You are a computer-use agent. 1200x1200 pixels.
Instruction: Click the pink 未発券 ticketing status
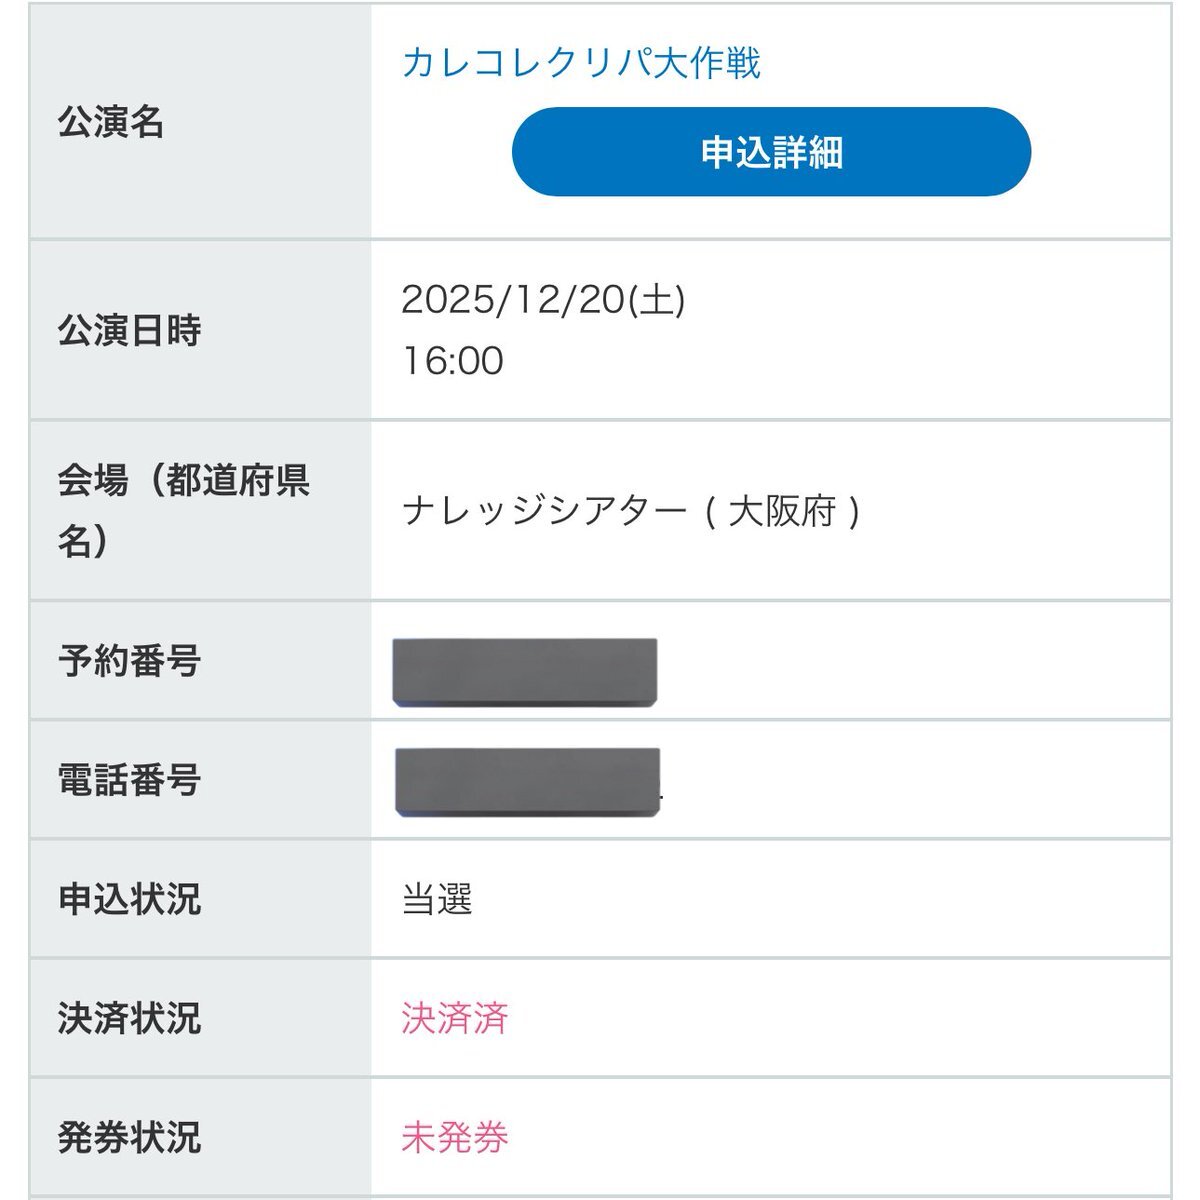click(x=455, y=1137)
